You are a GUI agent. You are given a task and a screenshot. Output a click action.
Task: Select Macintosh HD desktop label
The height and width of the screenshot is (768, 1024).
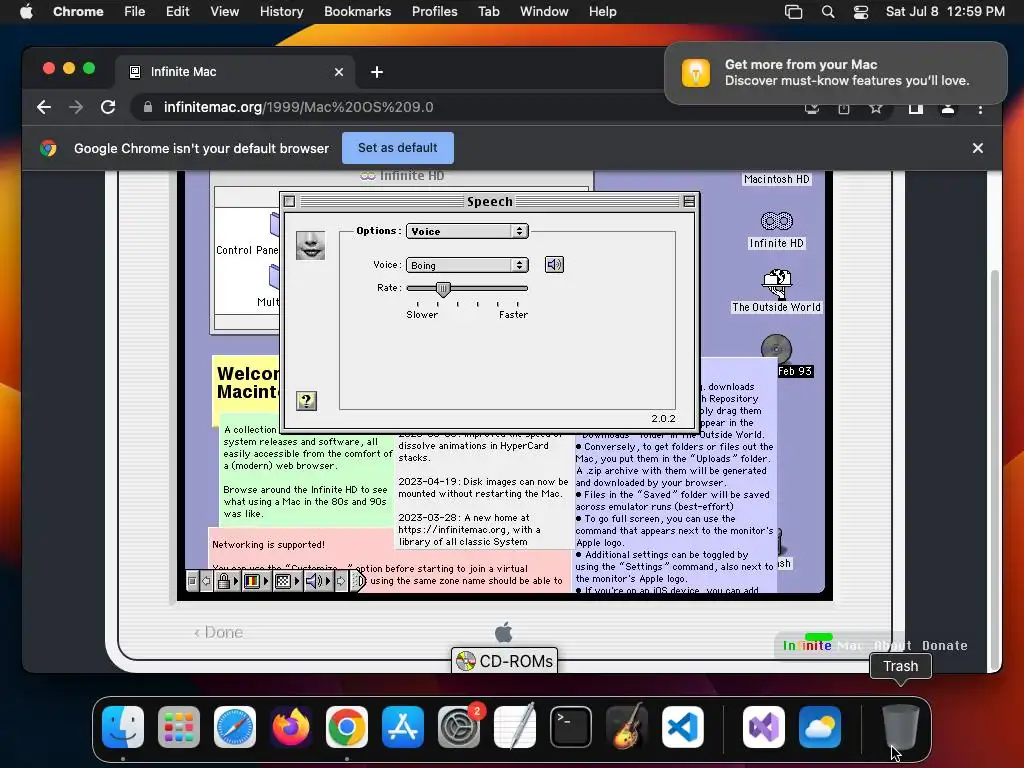point(776,179)
